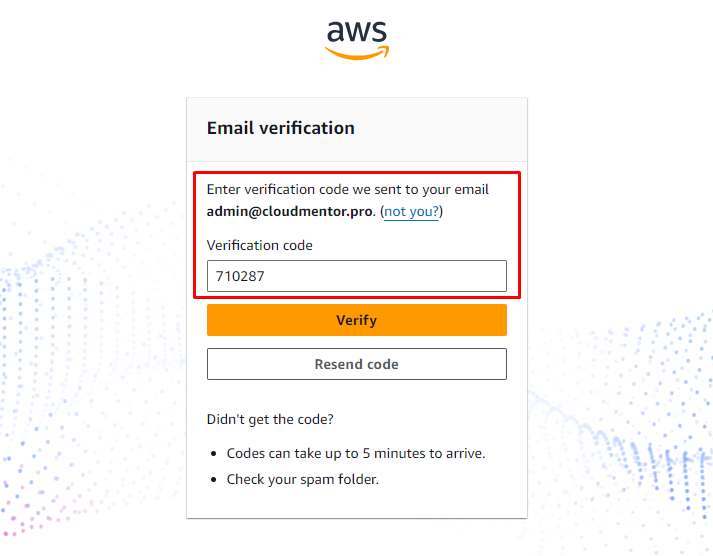
Task: Click the orange smile arrow under aws
Action: point(357,52)
